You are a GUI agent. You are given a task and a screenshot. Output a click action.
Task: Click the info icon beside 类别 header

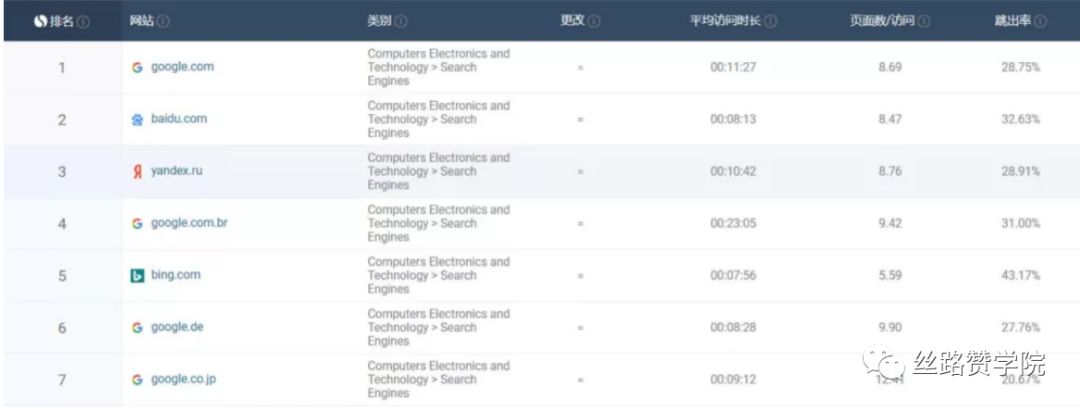(401, 21)
